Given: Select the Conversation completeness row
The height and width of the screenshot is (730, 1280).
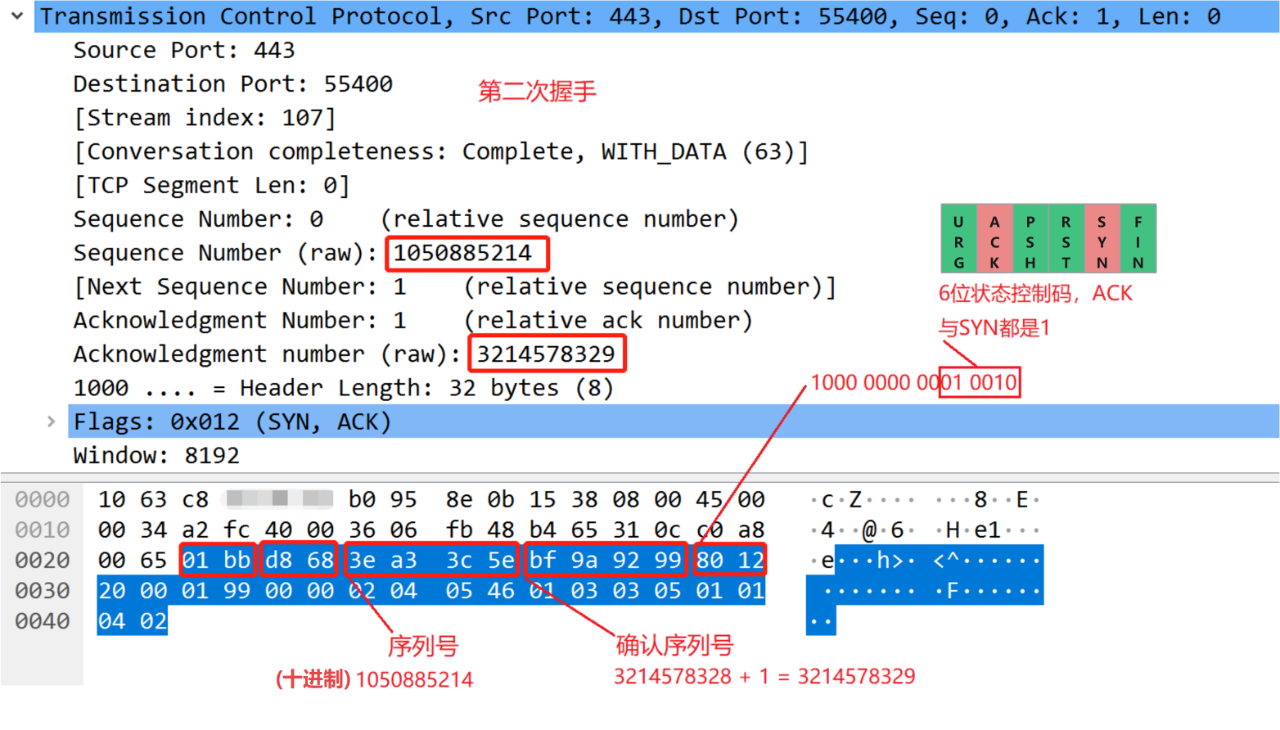Looking at the screenshot, I should [x=441, y=152].
